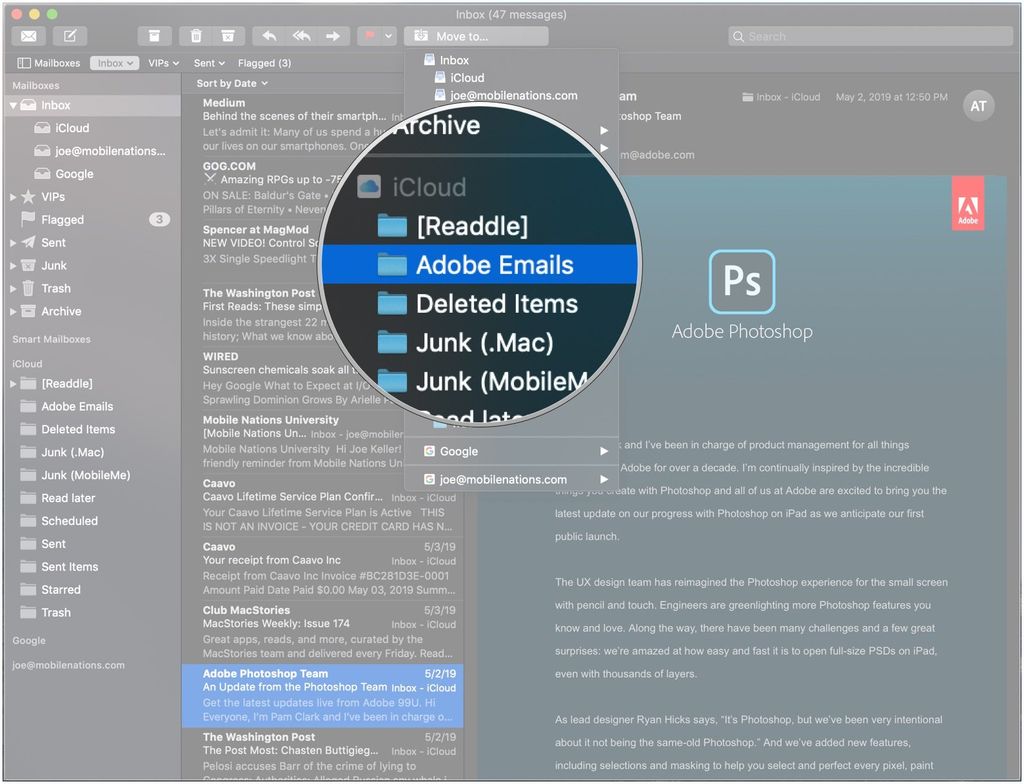Delete the message using the trash icon

195,35
